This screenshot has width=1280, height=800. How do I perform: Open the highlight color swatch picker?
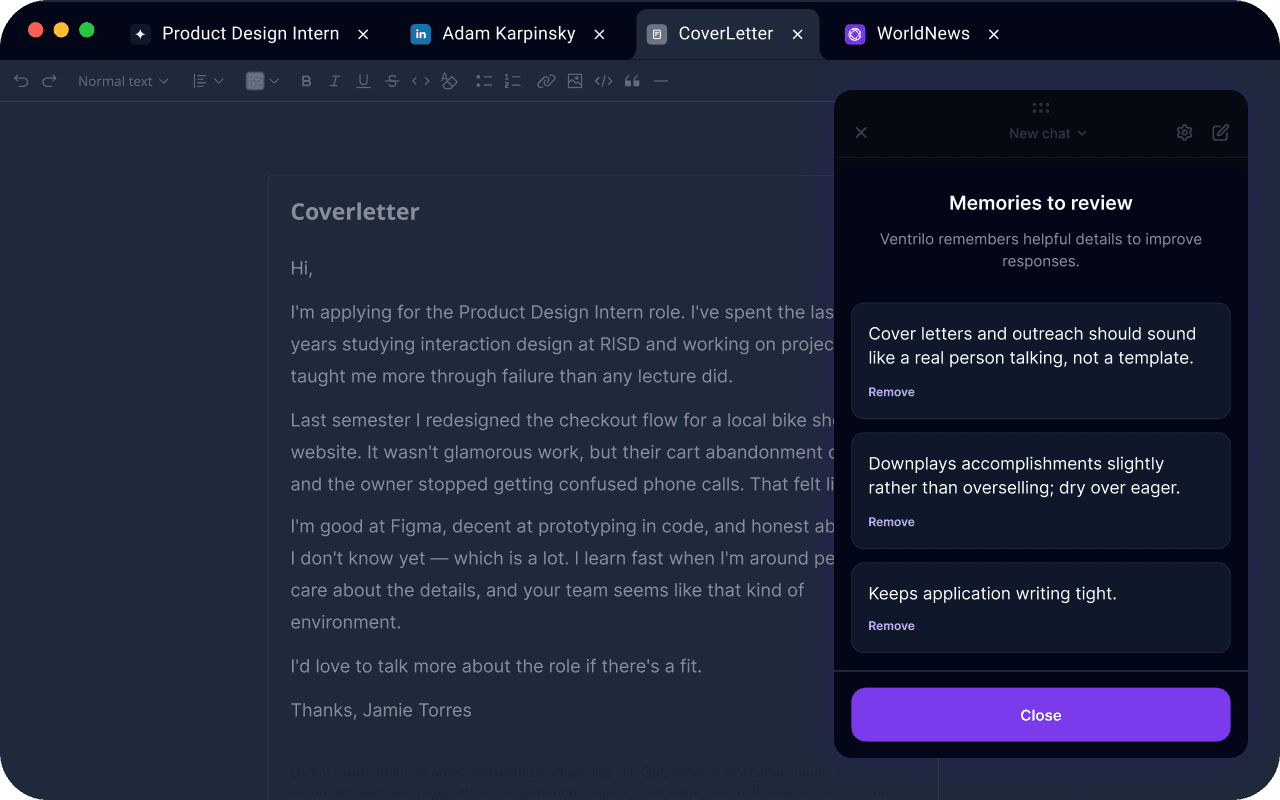pyautogui.click(x=261, y=81)
